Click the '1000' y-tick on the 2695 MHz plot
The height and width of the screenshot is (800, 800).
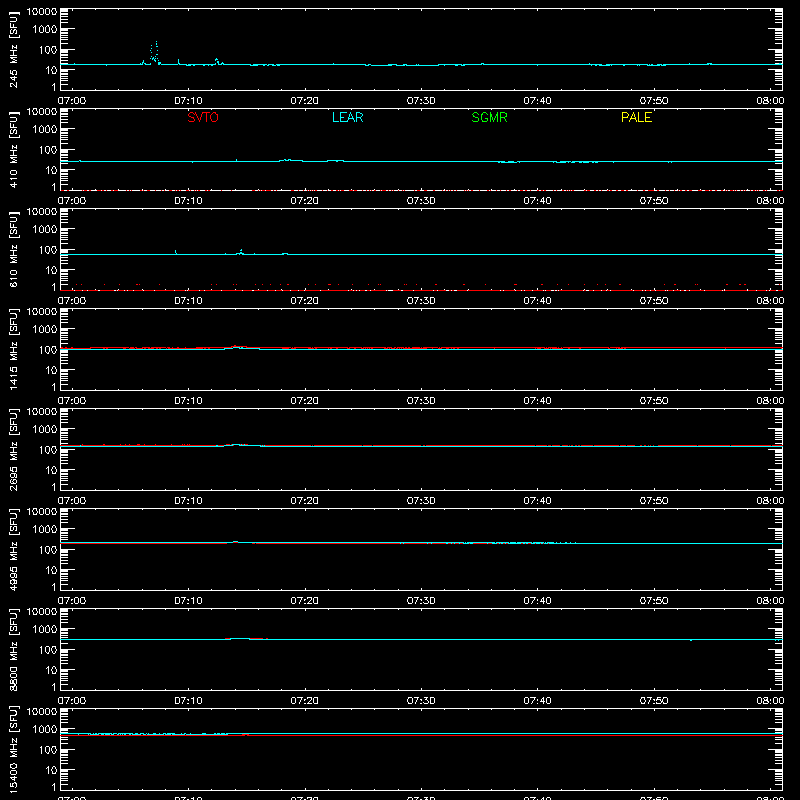tap(45, 430)
